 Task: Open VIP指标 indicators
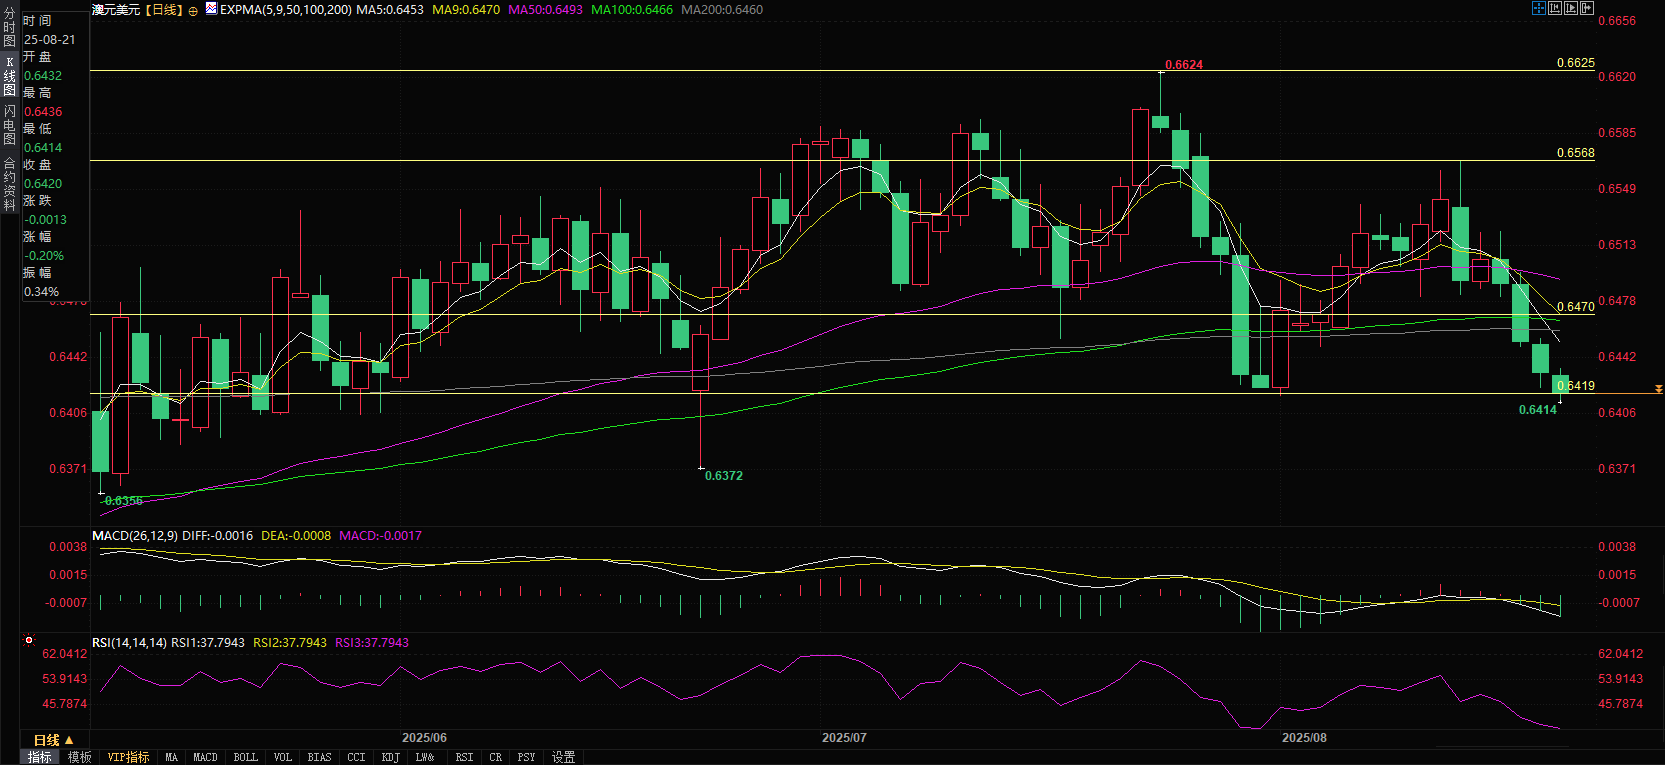[128, 757]
